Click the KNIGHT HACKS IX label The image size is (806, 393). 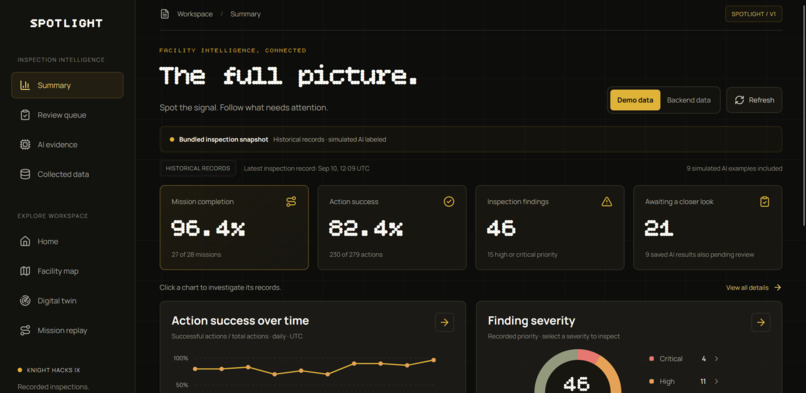click(x=53, y=370)
